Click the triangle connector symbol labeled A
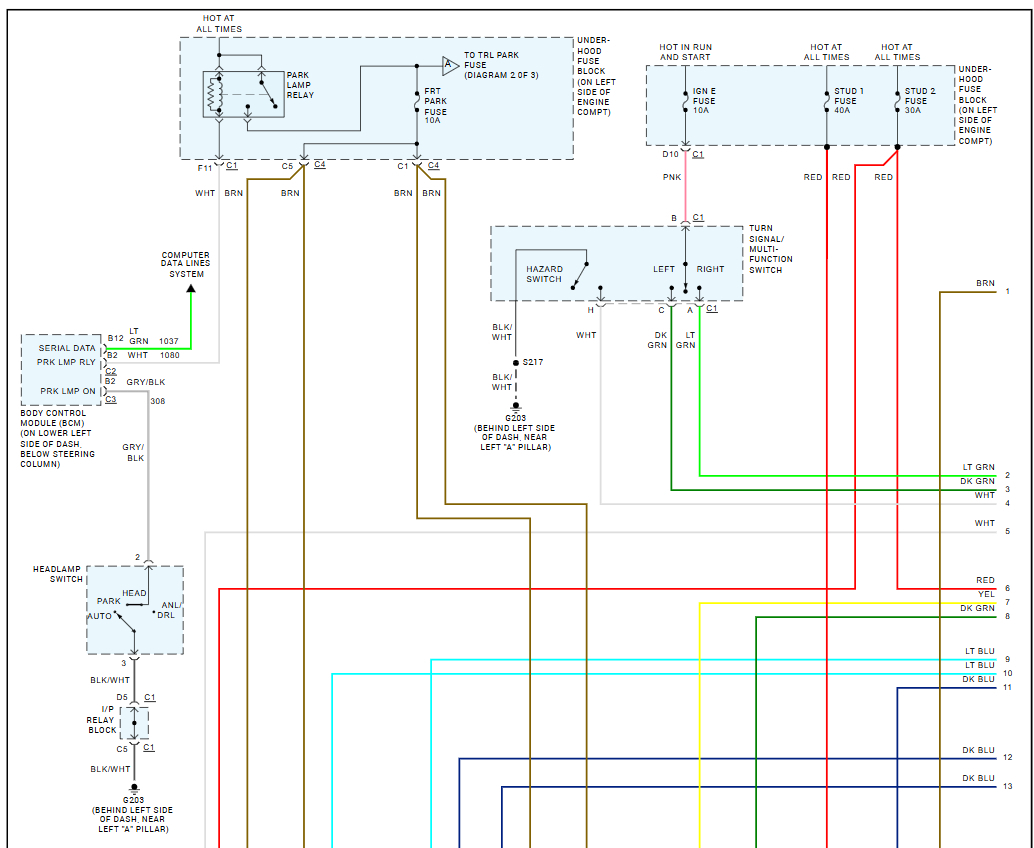The height and width of the screenshot is (848, 1034). (450, 65)
